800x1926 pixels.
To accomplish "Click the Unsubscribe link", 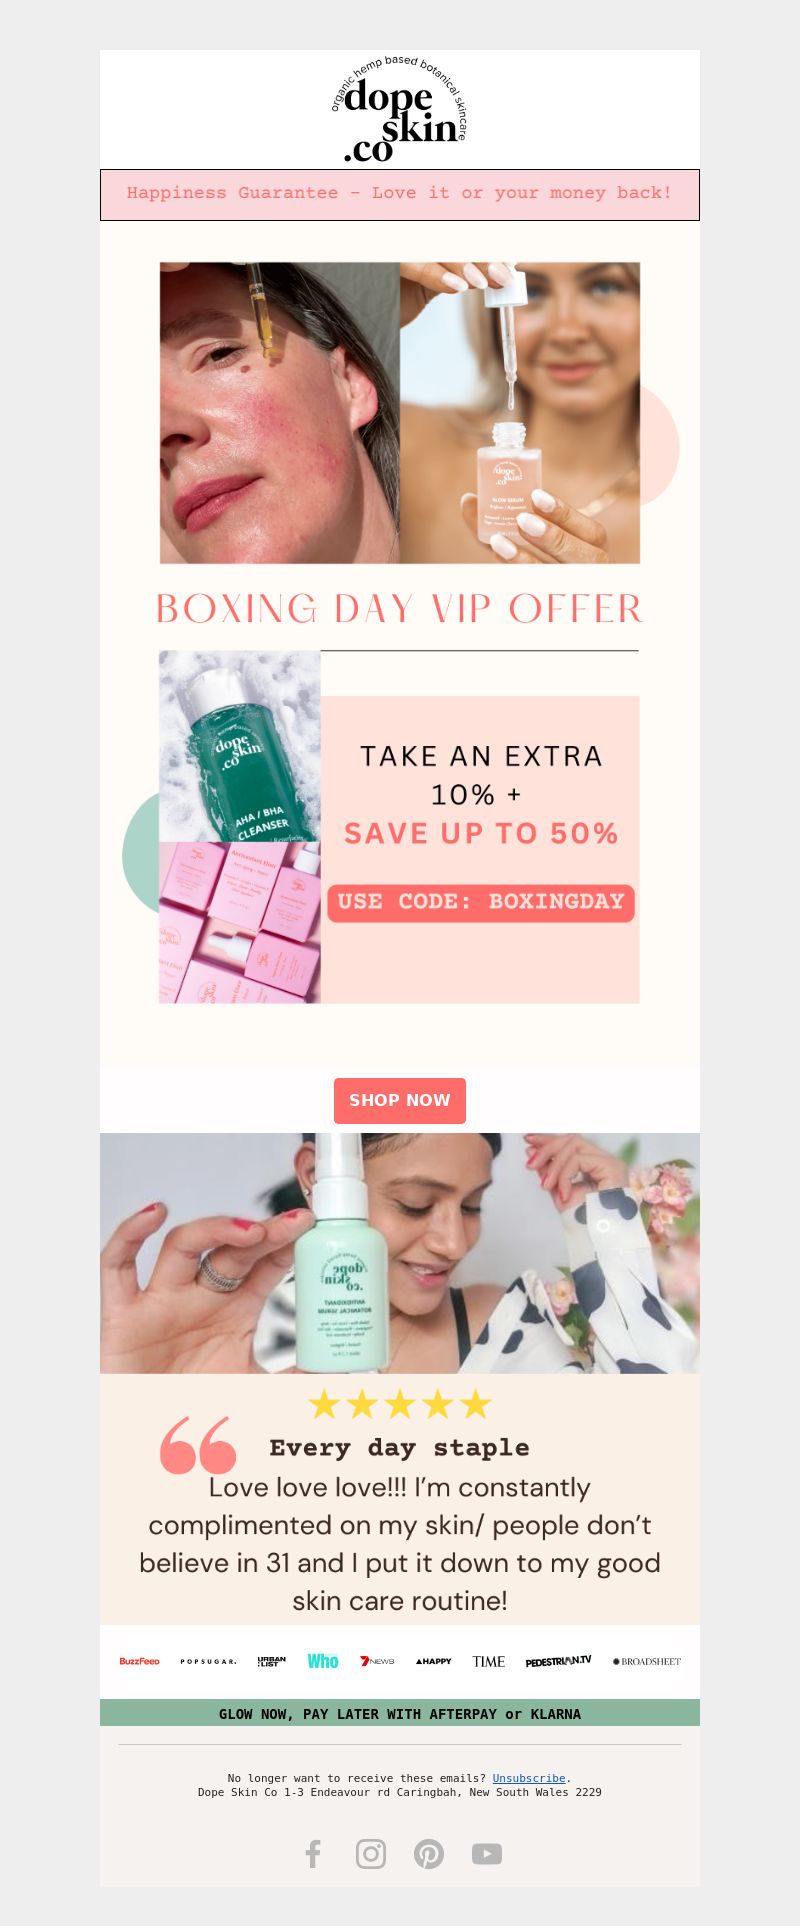I will pyautogui.click(x=529, y=1778).
